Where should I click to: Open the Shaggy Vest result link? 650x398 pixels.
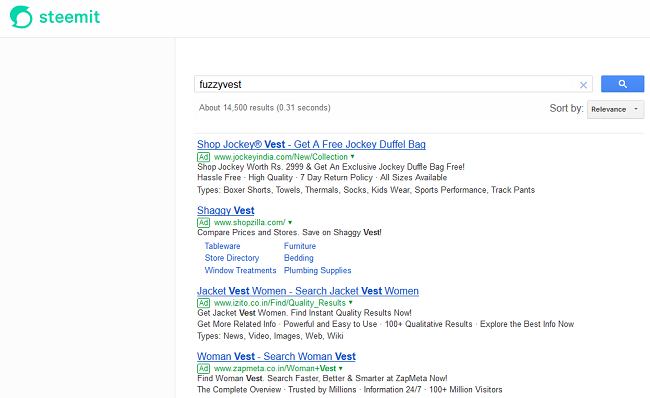pyautogui.click(x=226, y=210)
